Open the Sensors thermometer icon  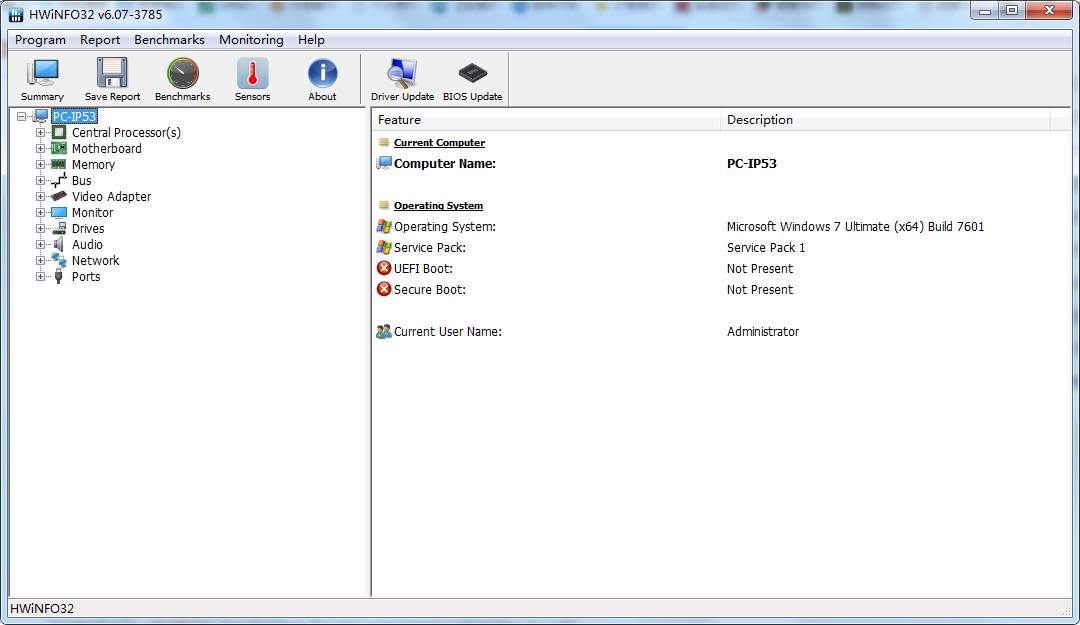[252, 73]
